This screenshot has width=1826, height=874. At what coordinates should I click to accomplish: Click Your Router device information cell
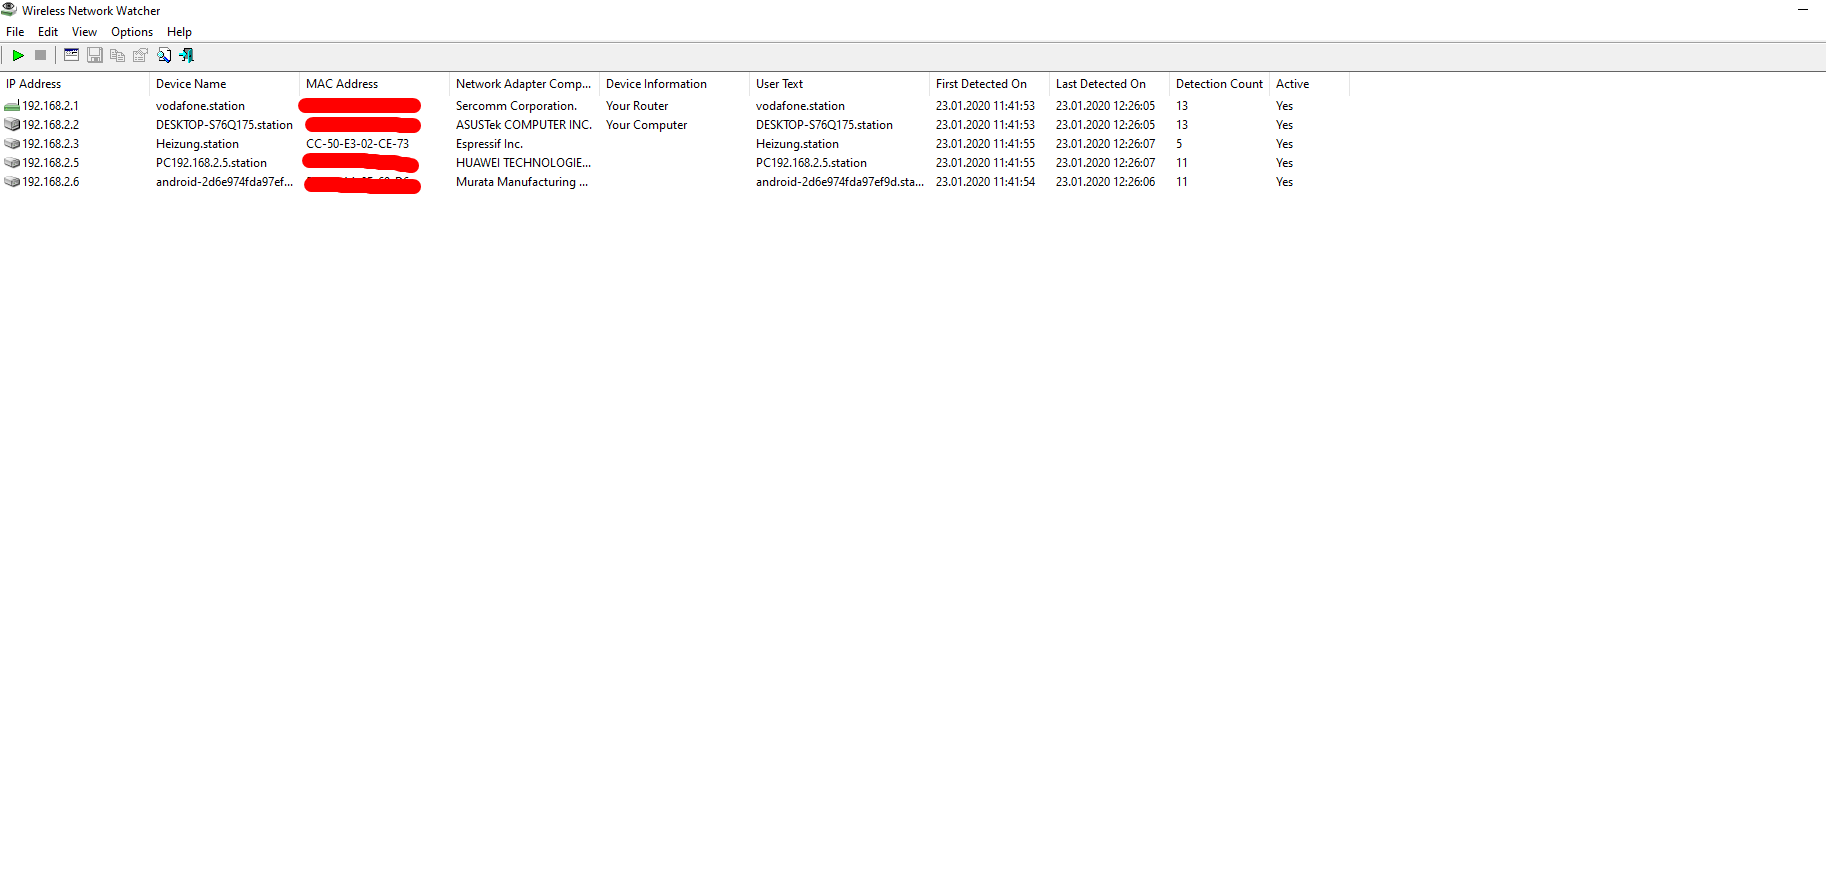(637, 106)
